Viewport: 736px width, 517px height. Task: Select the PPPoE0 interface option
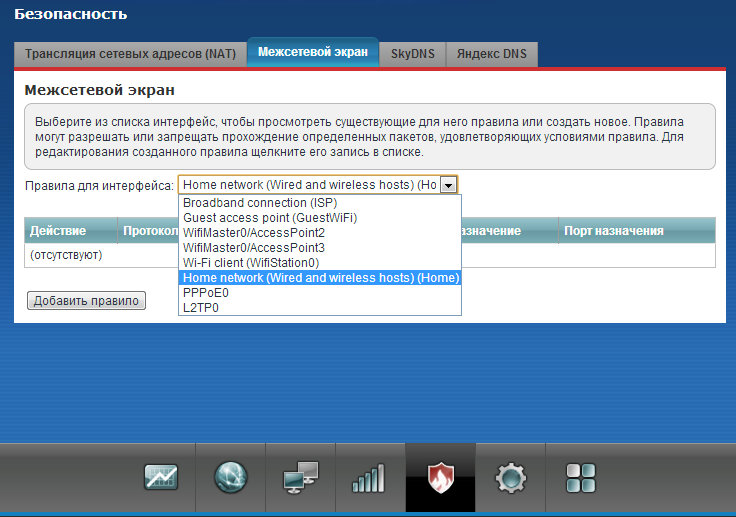206,293
